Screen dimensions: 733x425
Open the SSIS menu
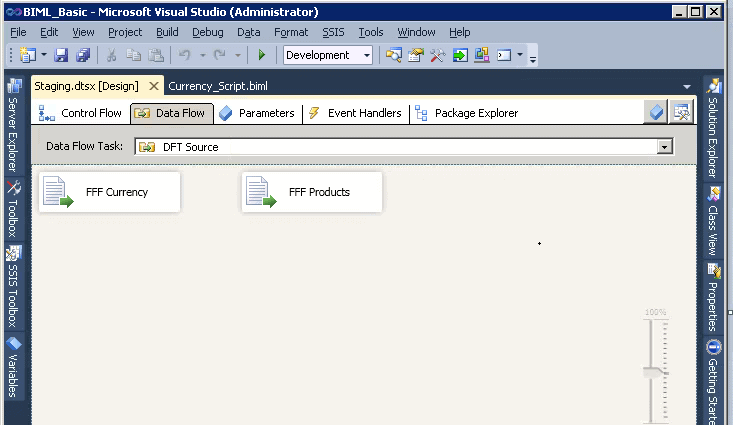[333, 32]
